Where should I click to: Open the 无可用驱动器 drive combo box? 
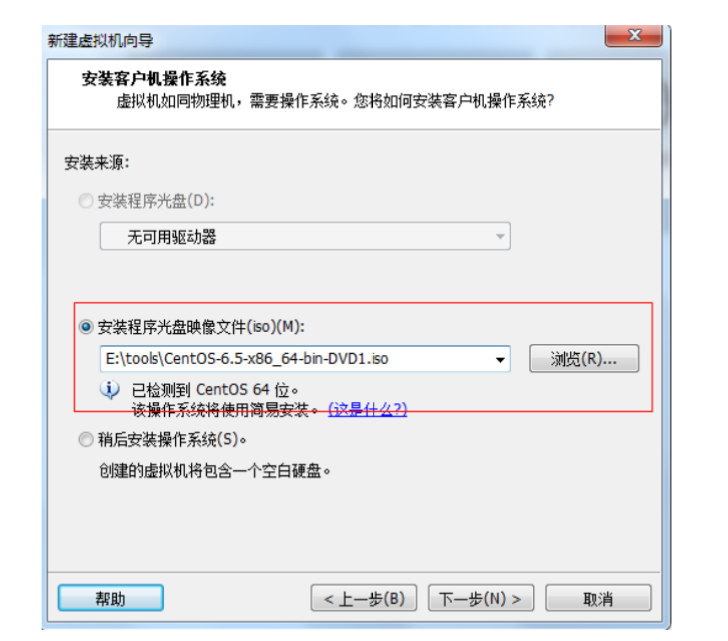[x=305, y=236]
